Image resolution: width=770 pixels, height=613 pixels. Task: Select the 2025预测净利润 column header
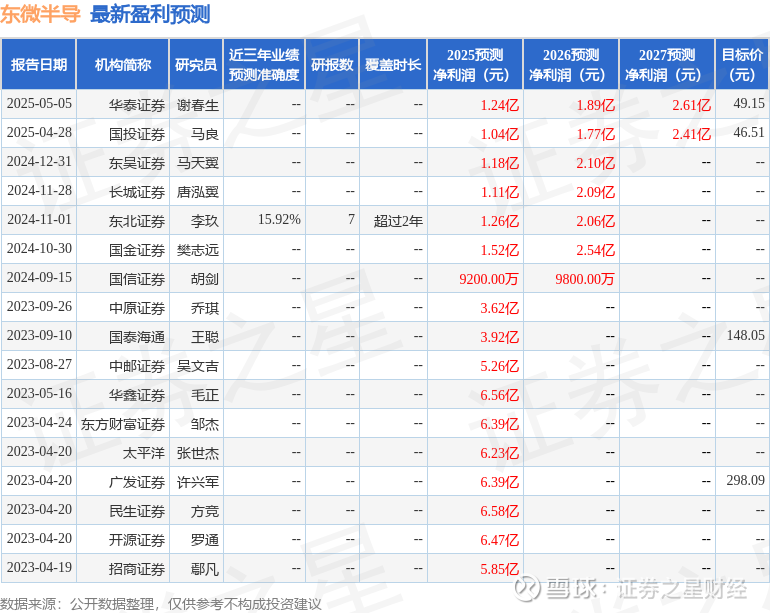[x=475, y=64]
